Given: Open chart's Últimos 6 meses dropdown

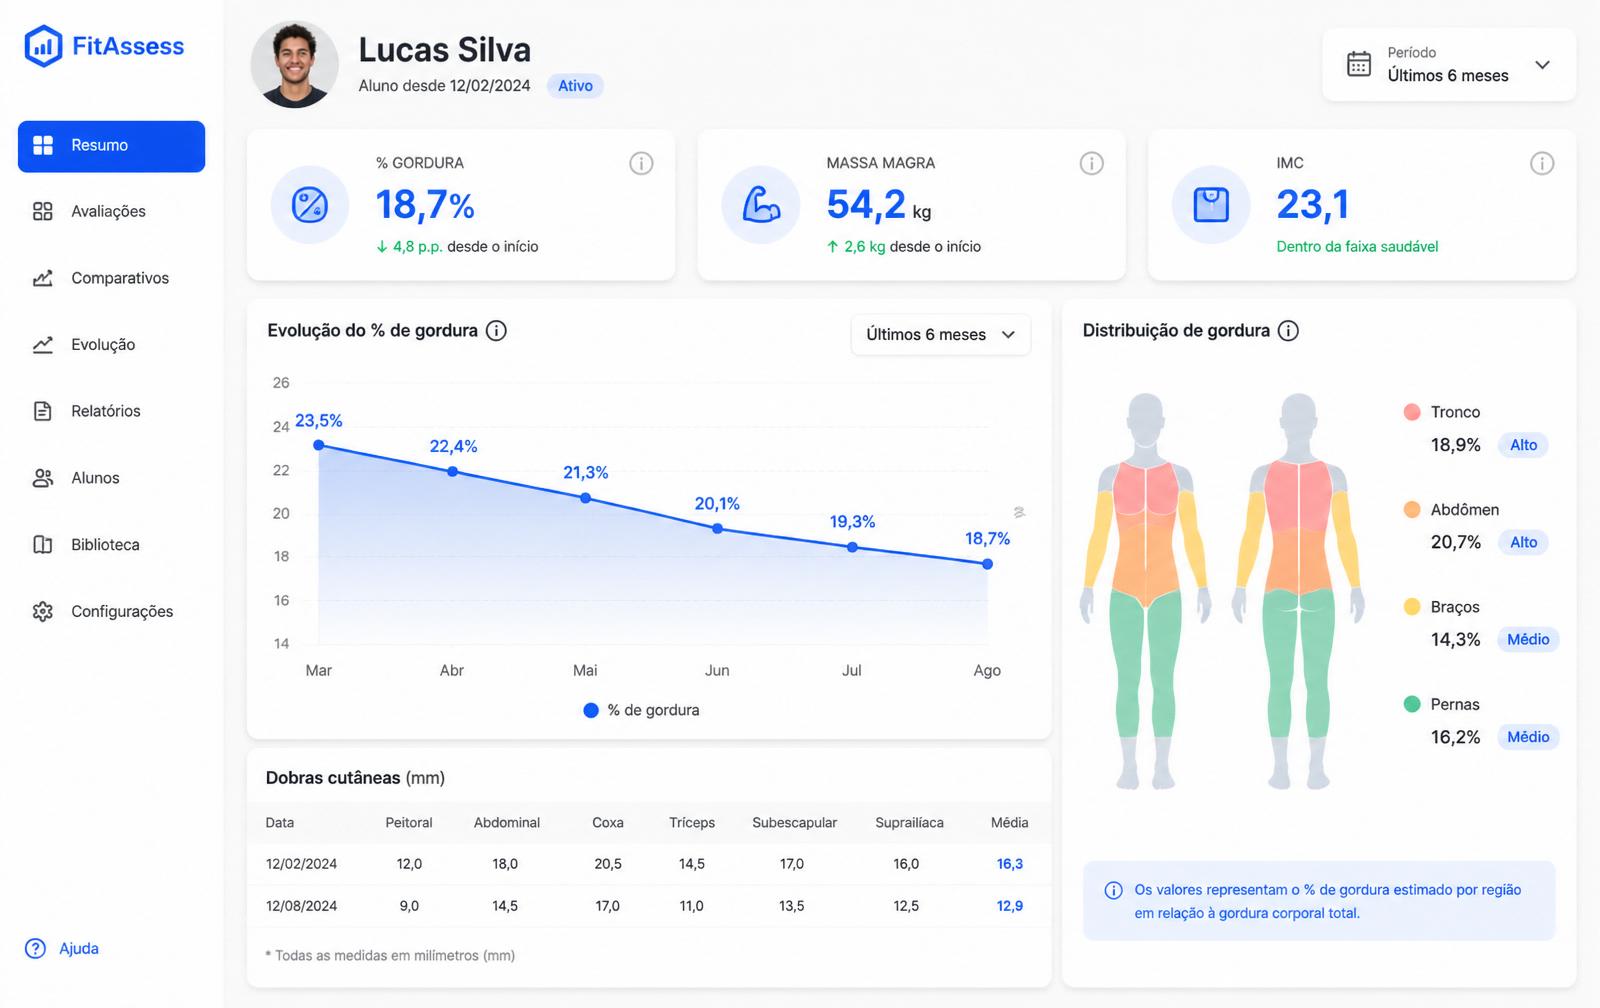Looking at the screenshot, I should tap(940, 335).
